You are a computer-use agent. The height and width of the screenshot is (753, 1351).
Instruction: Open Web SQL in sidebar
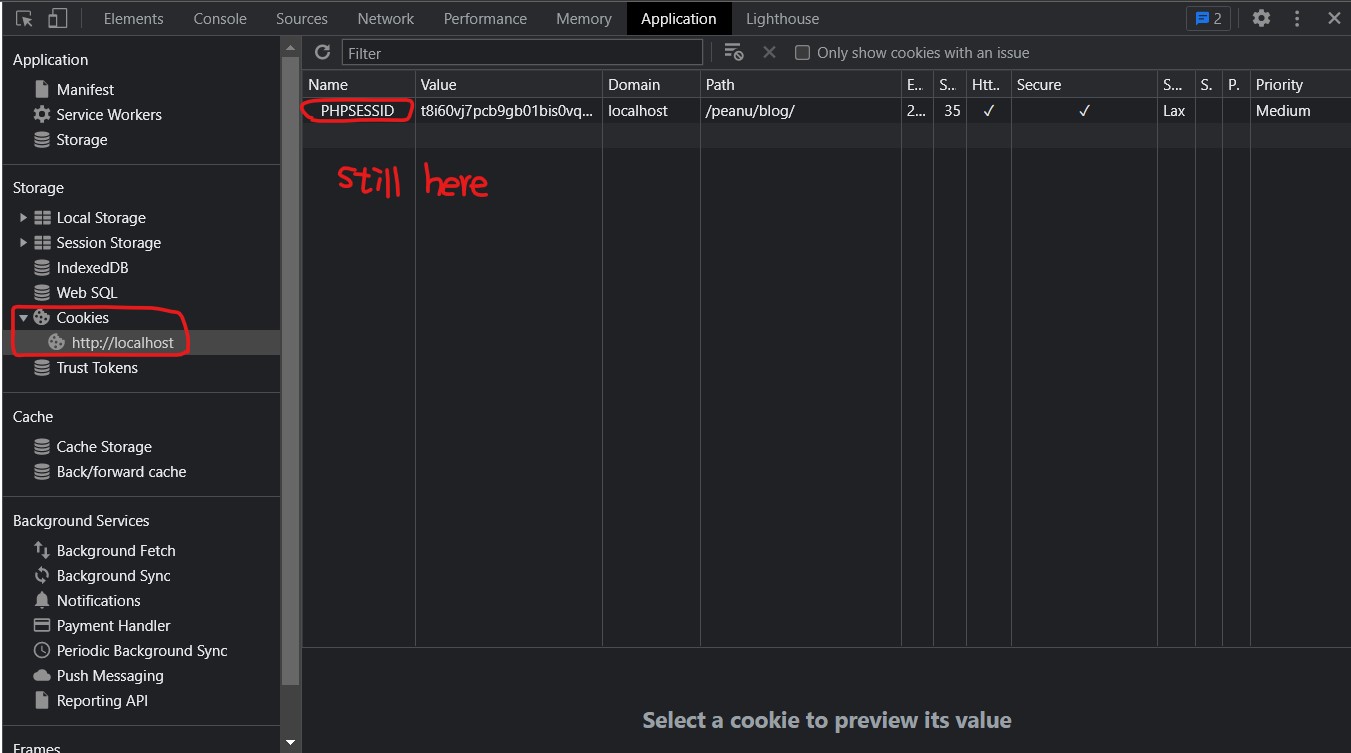(x=87, y=292)
